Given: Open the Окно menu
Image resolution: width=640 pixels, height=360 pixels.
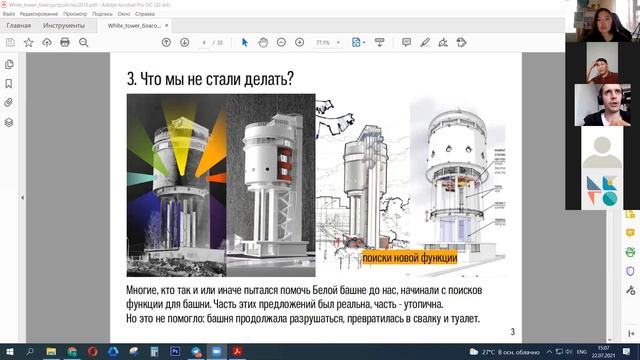Looking at the screenshot, I should 124,14.
